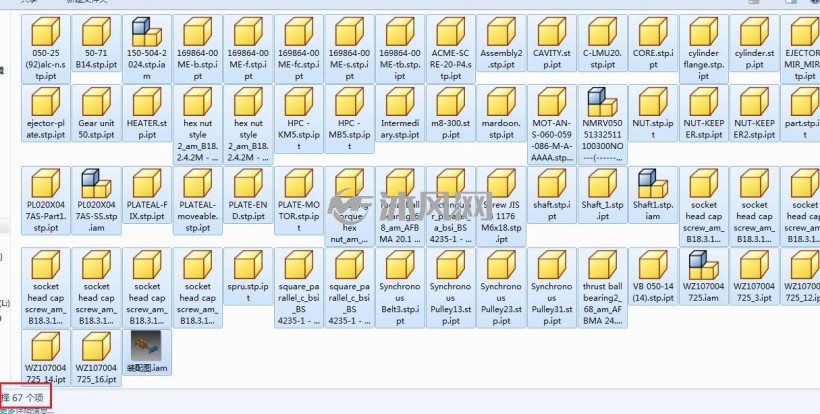Image resolution: width=820 pixels, height=414 pixels.
Task: Select the PL020X047AS-Part1.stp.ipt file
Action: pyautogui.click(x=45, y=200)
